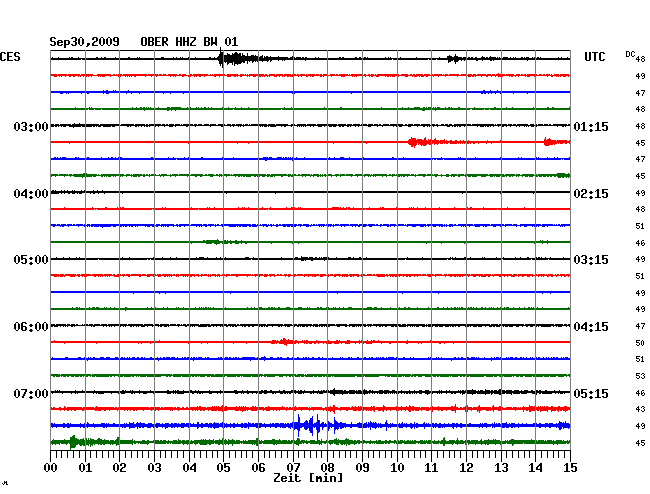
Task: Click the UTC column header
Action: 594,57
